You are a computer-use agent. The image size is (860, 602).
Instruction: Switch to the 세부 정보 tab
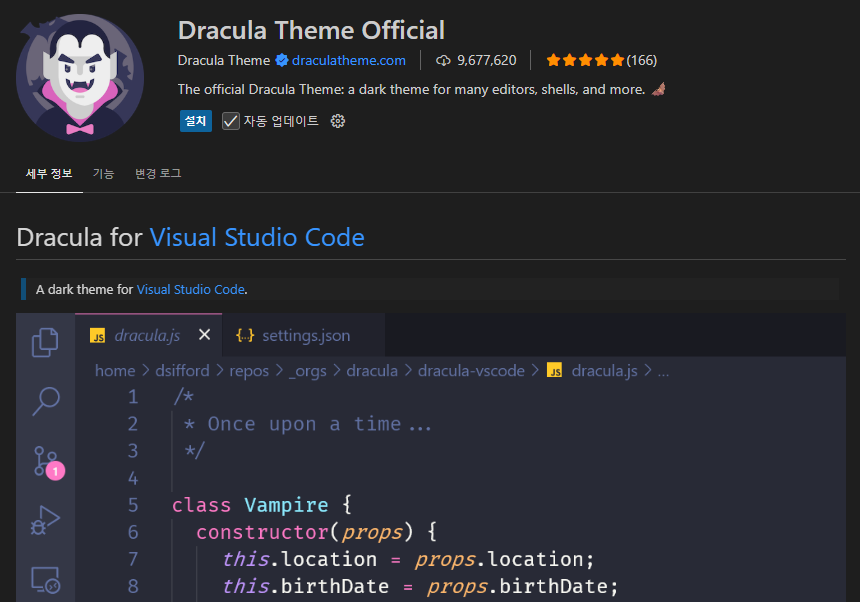point(49,174)
